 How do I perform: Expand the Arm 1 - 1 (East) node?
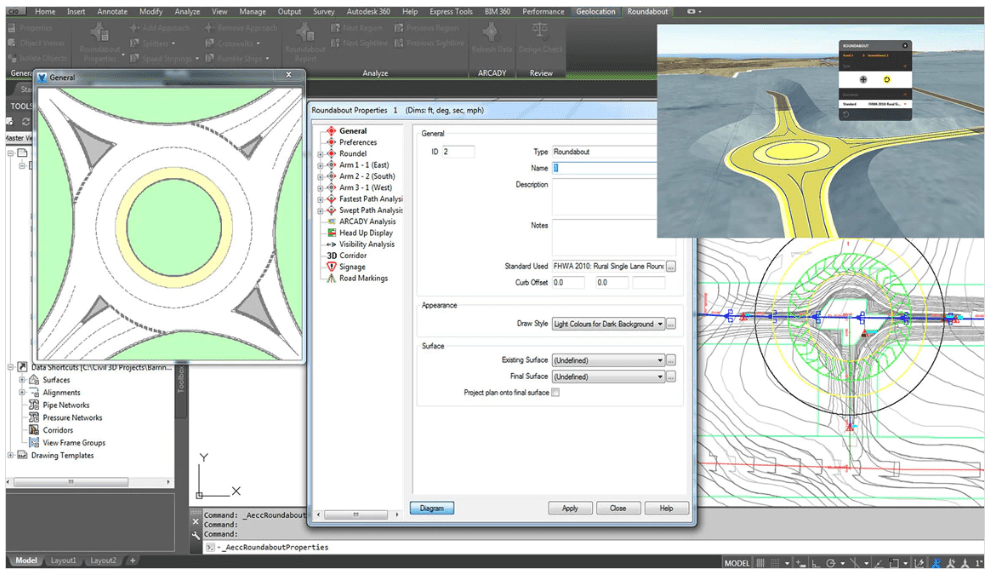(320, 165)
